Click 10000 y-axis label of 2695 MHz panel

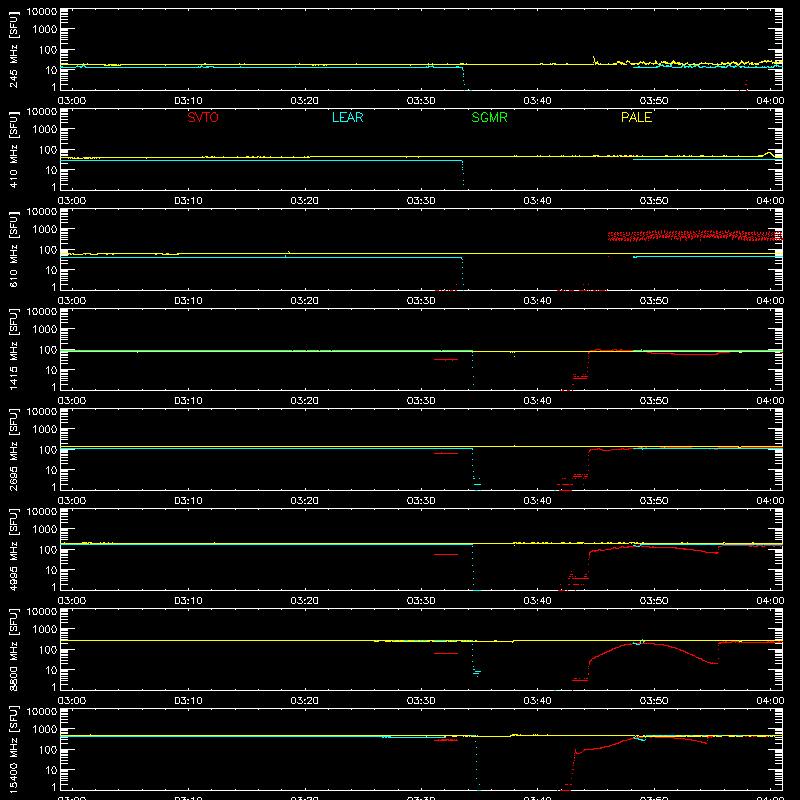pyautogui.click(x=42, y=412)
